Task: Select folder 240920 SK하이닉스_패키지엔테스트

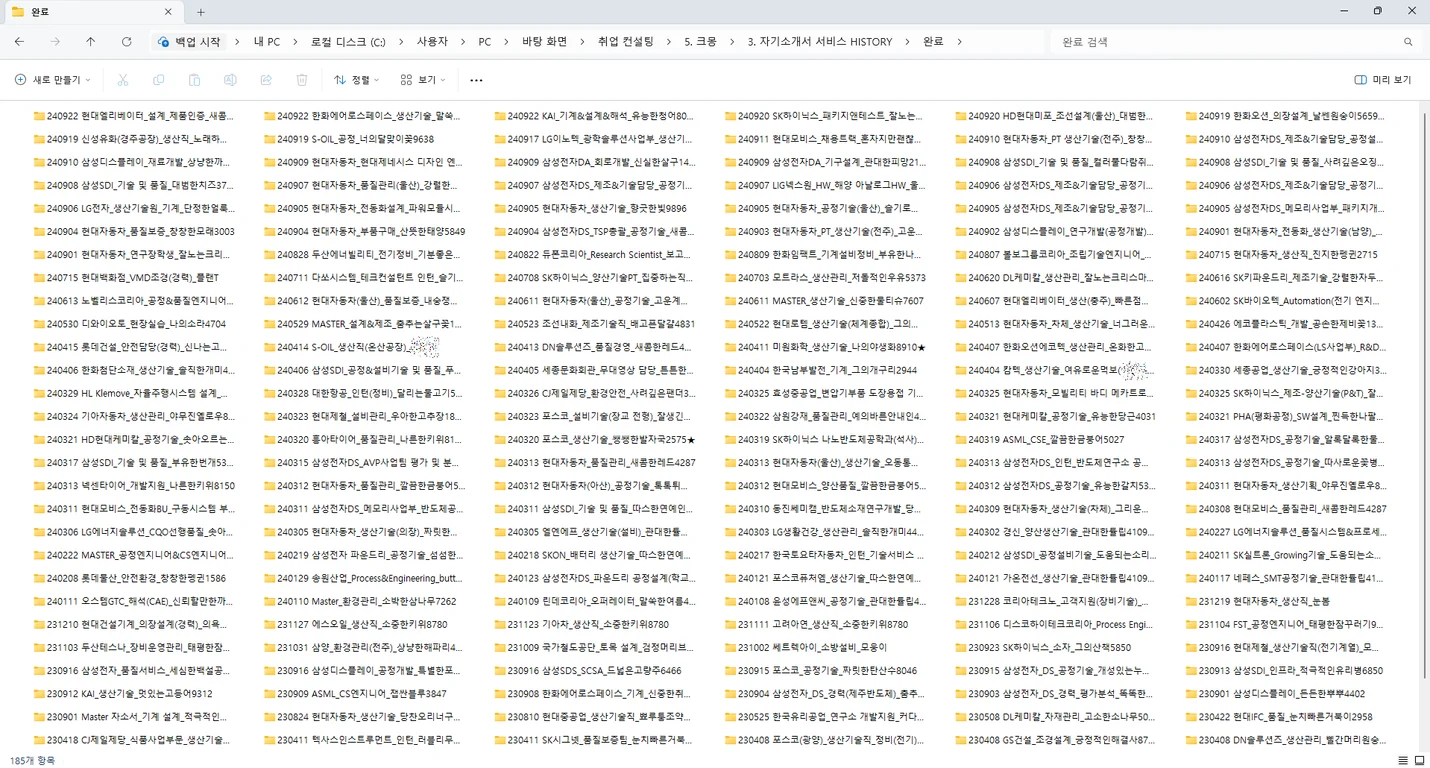Action: point(823,116)
